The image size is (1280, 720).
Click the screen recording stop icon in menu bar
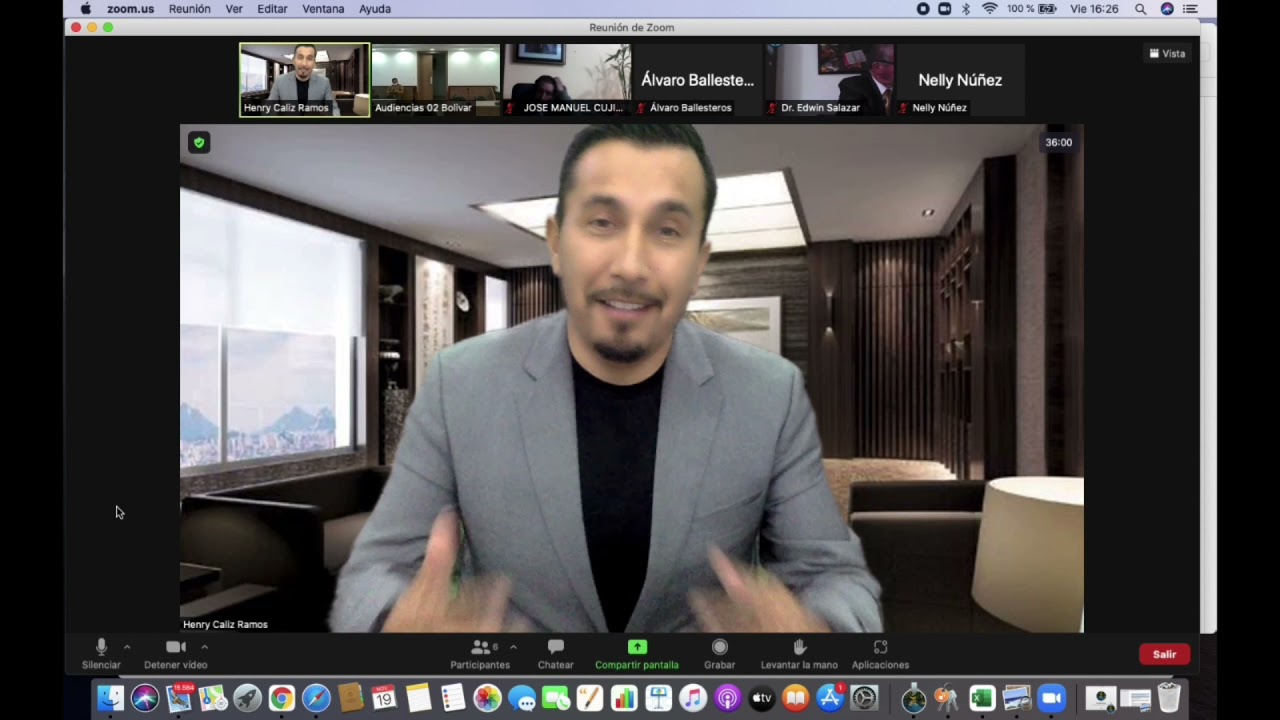(923, 9)
